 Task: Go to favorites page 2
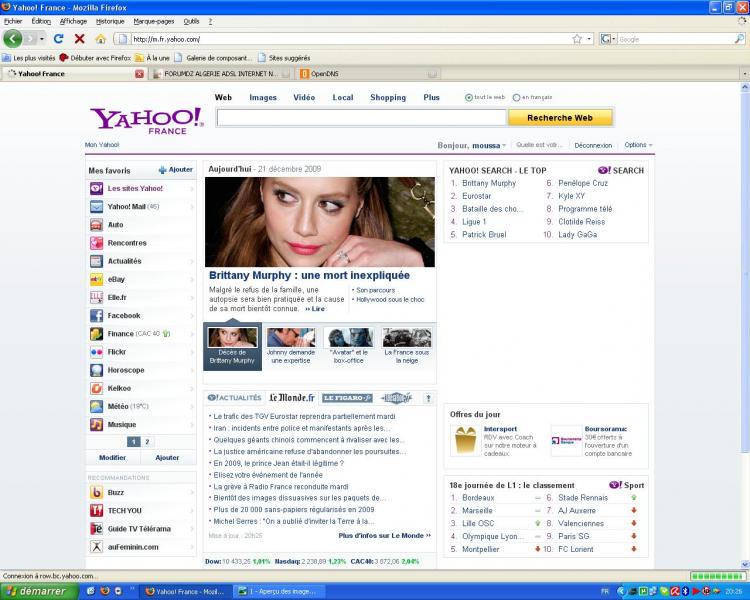[x=147, y=442]
